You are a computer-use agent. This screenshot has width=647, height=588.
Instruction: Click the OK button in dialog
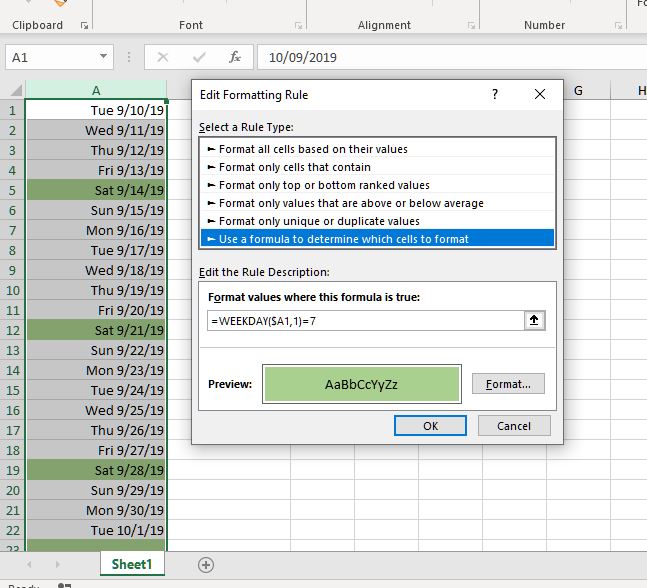click(430, 426)
